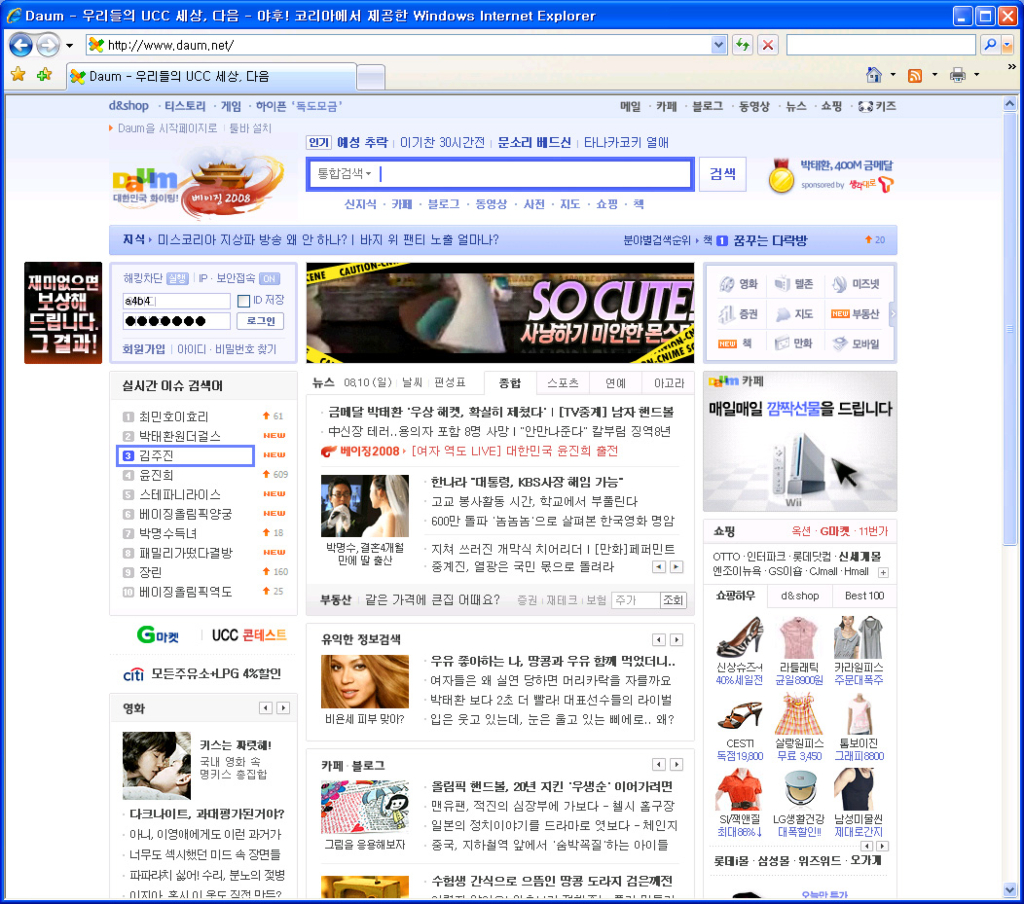Click next arrow in 영화 section

283,708
